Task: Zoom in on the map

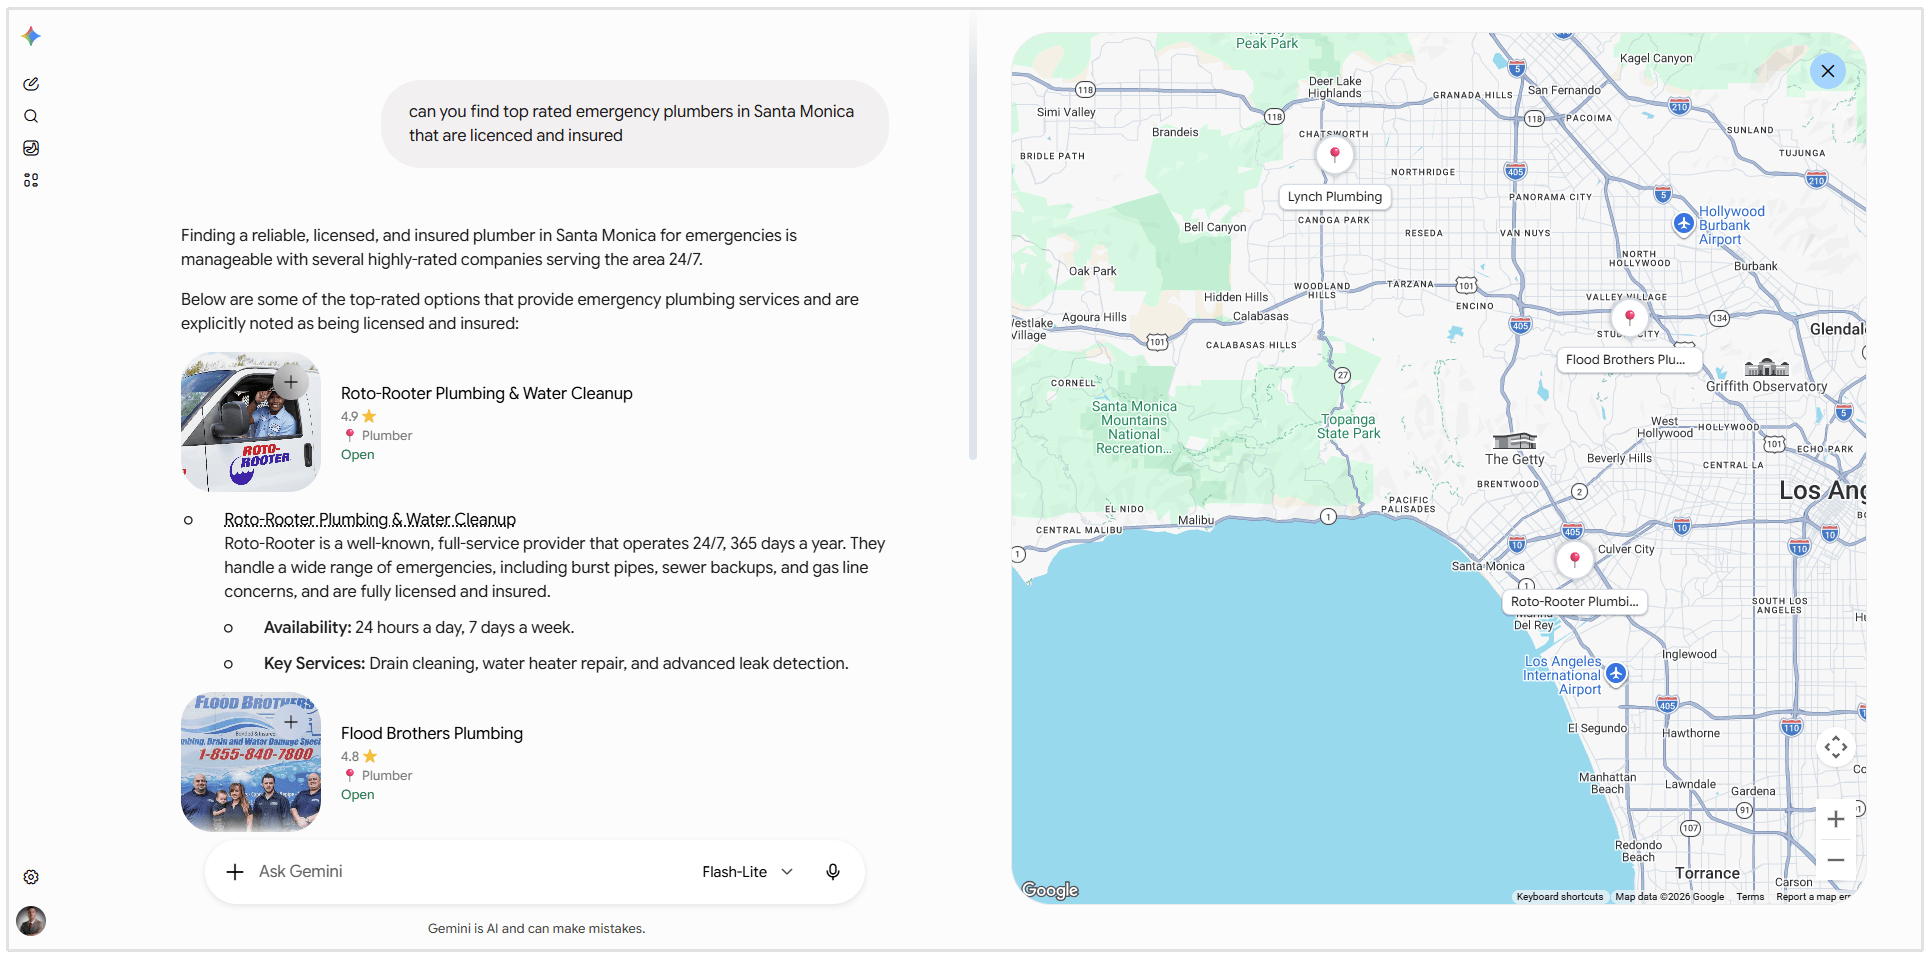Action: click(x=1836, y=820)
